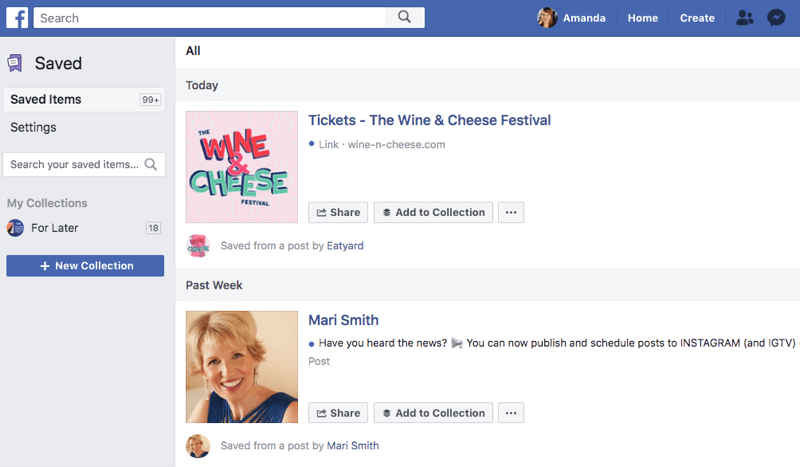Click the Mari Smith photo thumbnail
The image size is (800, 467).
click(x=242, y=367)
